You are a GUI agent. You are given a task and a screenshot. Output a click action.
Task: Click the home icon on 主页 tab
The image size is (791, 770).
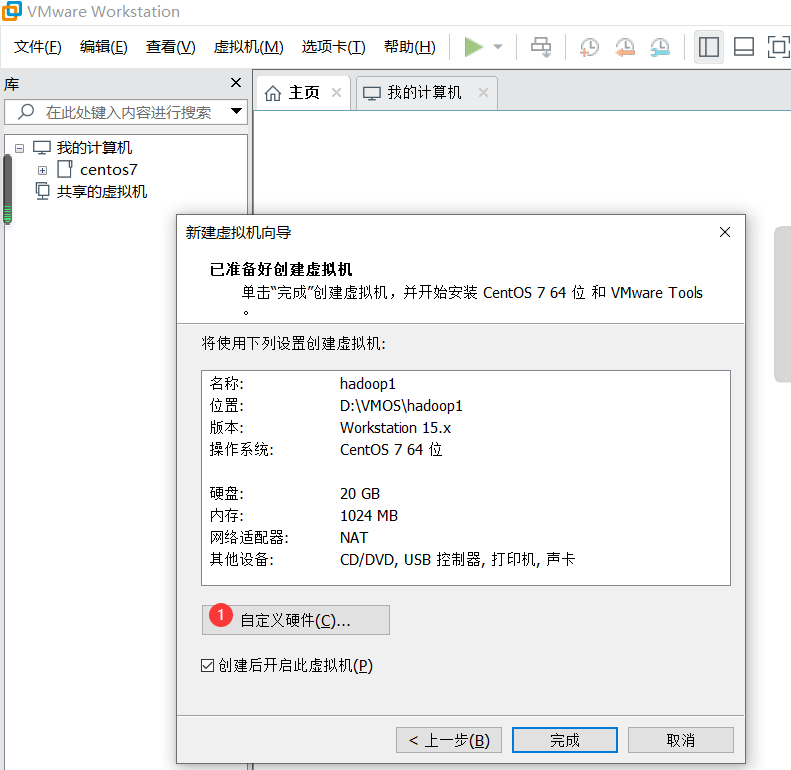pos(273,93)
